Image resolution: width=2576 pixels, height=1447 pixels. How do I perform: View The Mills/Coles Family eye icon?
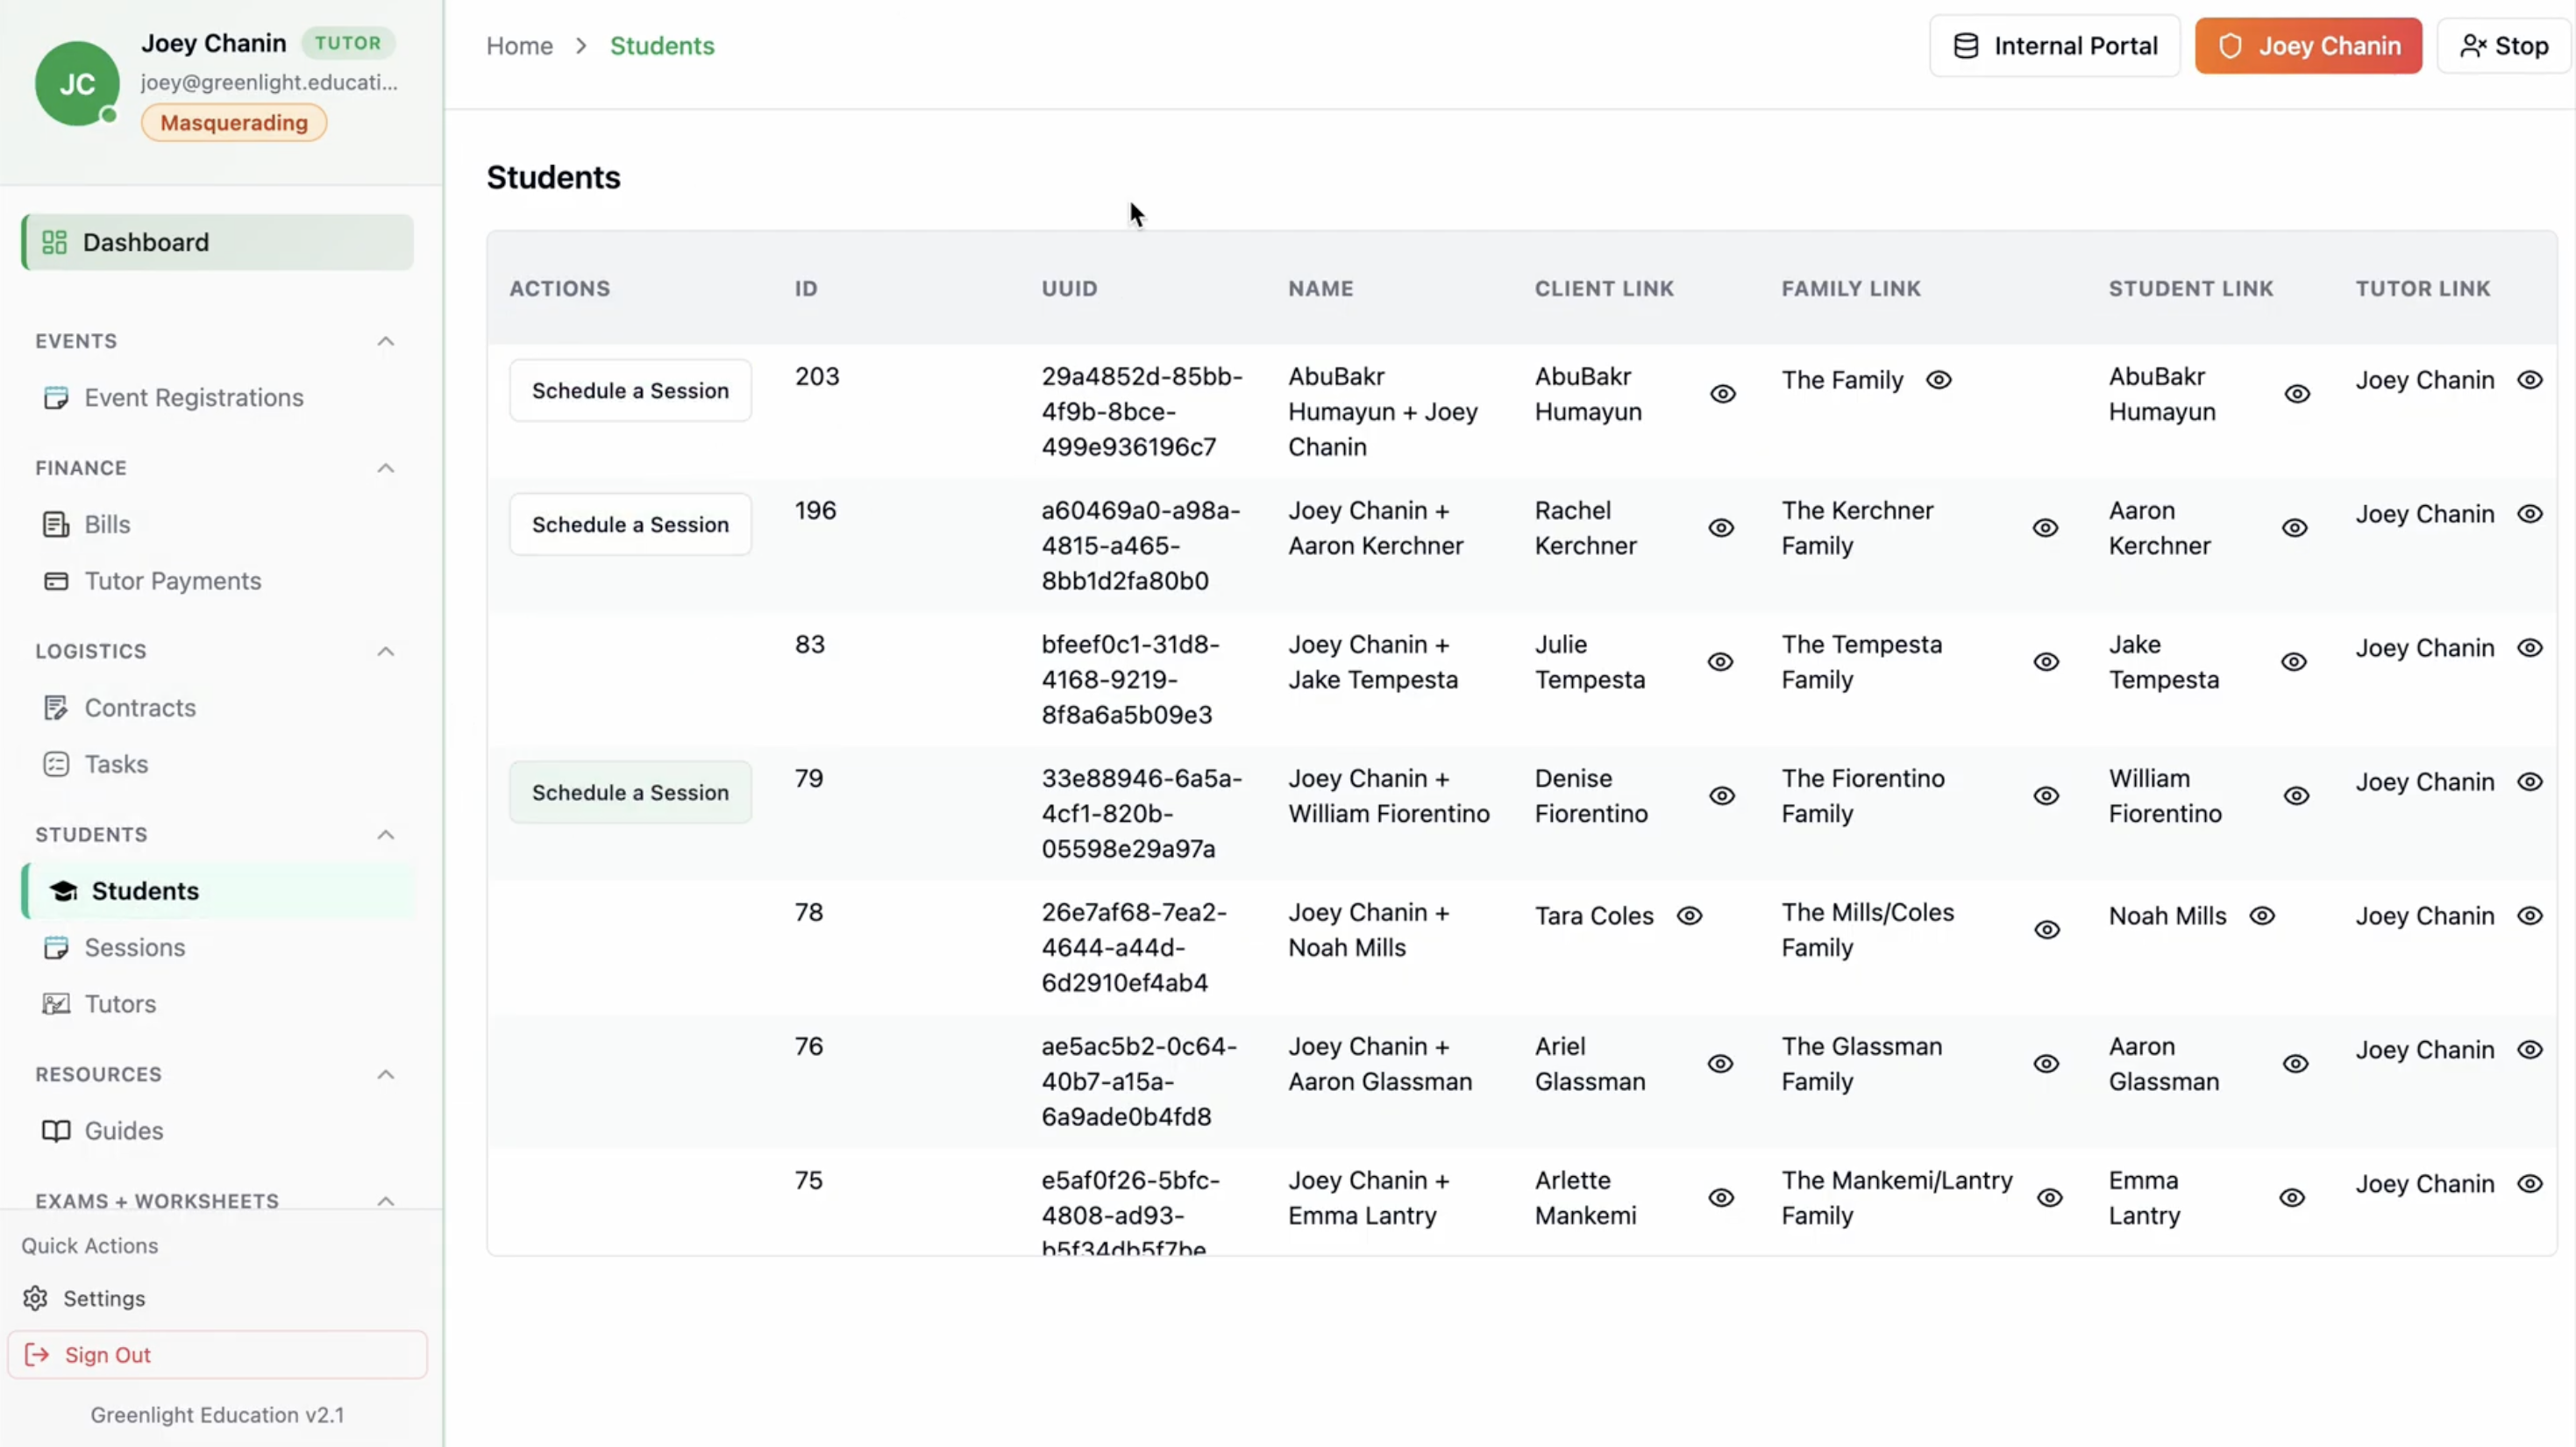2047,930
